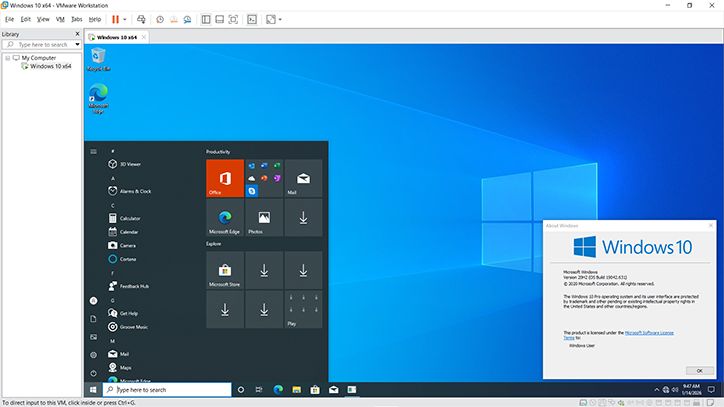Open Documents from the Start rail
This screenshot has width=724, height=407.
coord(93,319)
